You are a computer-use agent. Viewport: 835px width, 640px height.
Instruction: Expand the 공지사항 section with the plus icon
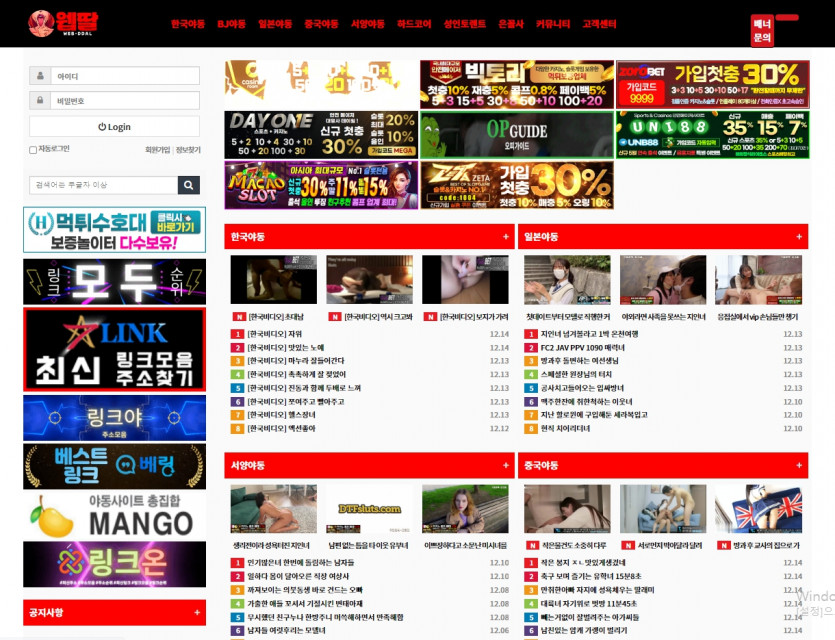point(197,614)
